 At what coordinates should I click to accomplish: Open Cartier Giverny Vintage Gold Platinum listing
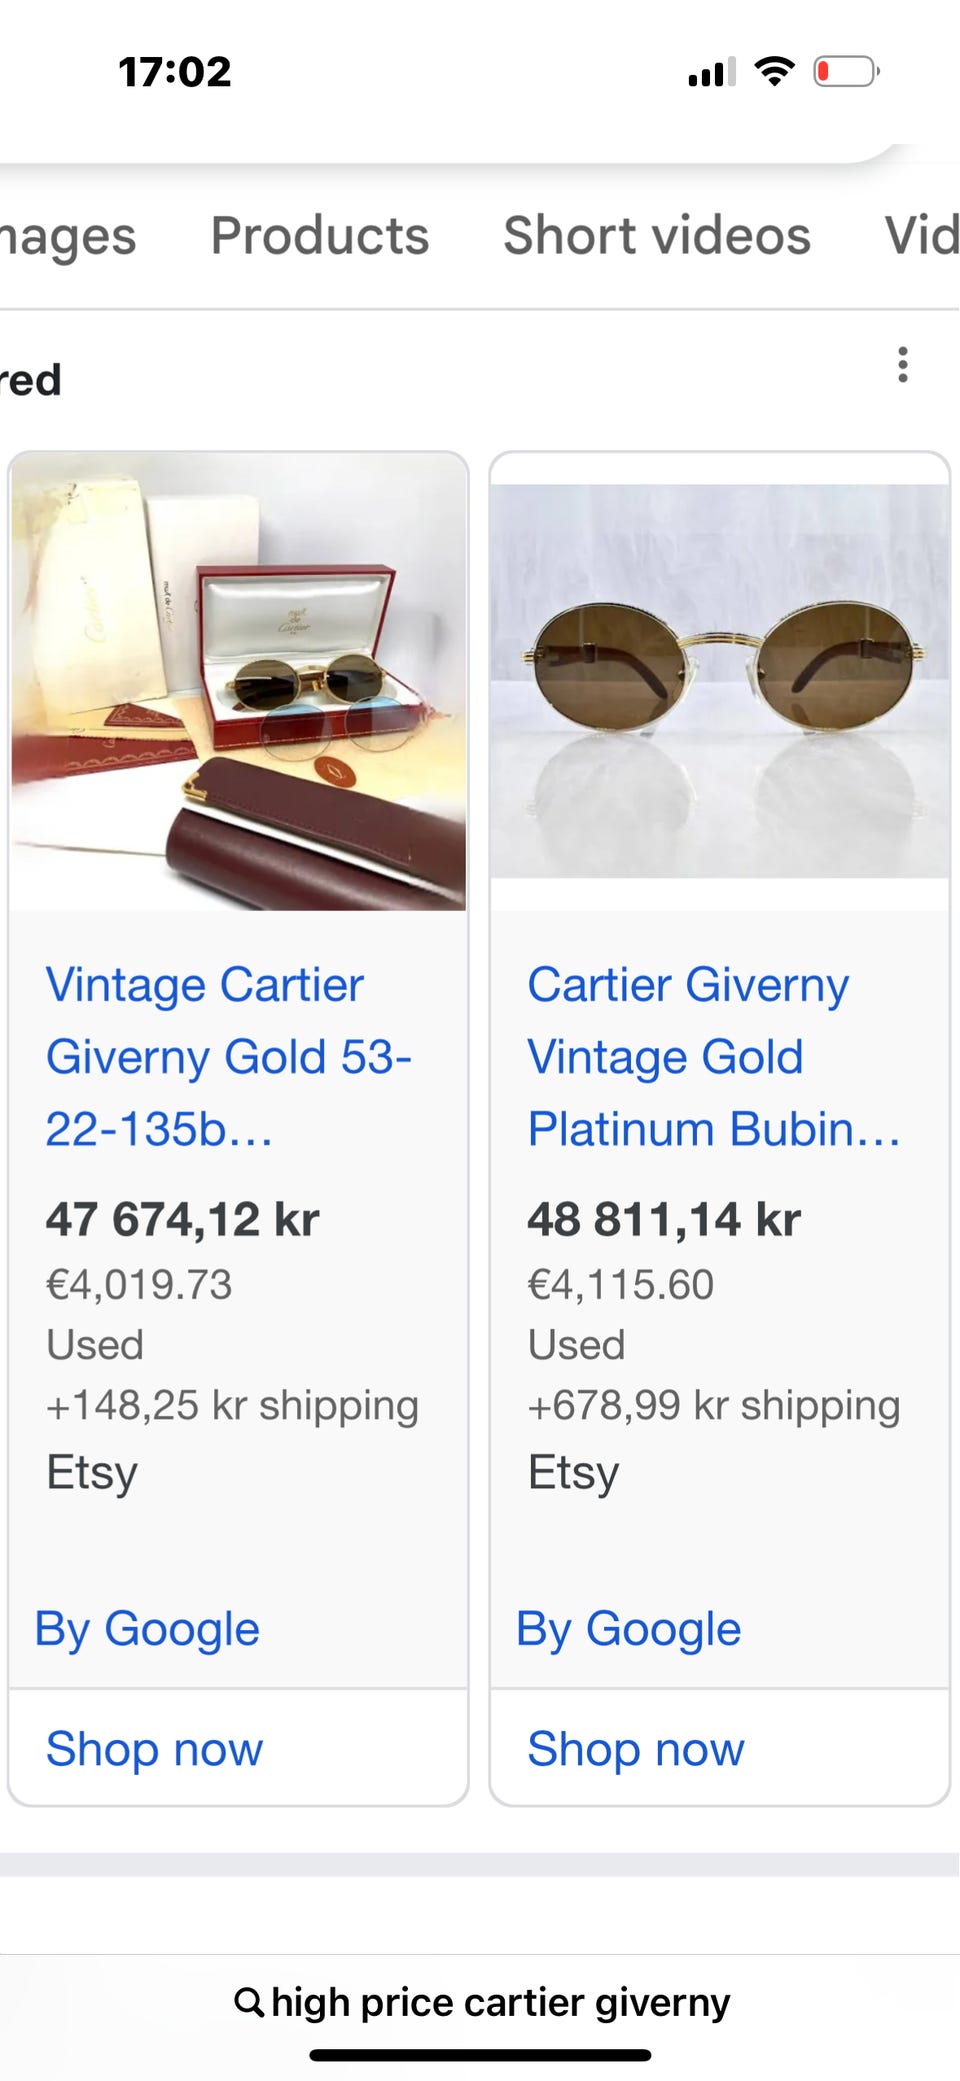(714, 1057)
